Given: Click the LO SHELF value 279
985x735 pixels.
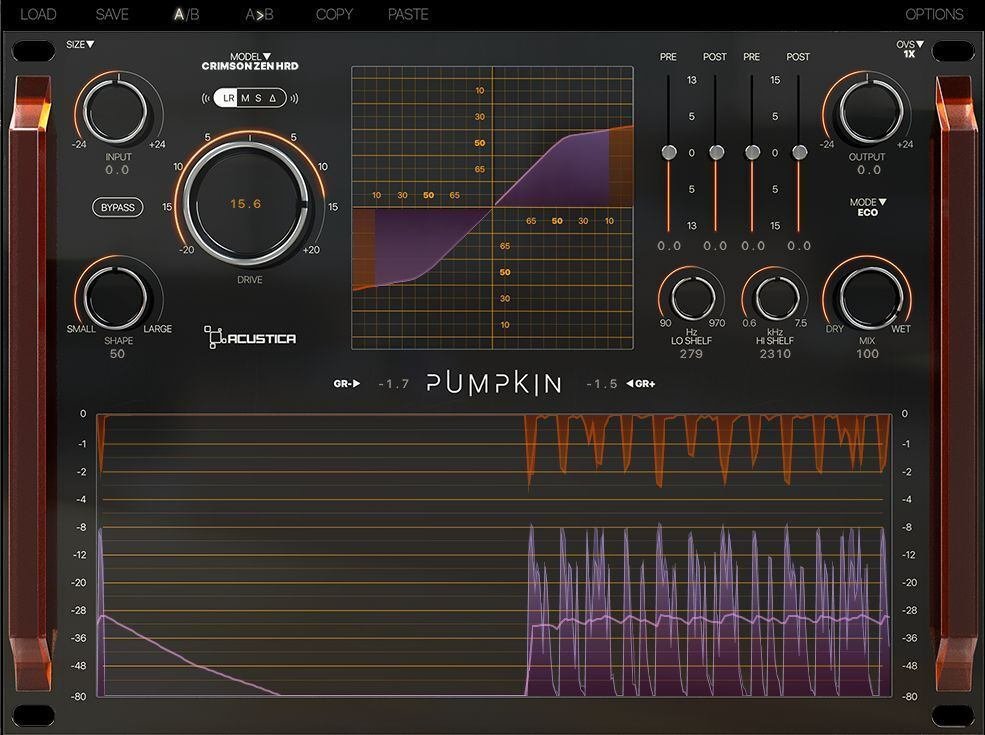Looking at the screenshot, I should click(691, 354).
